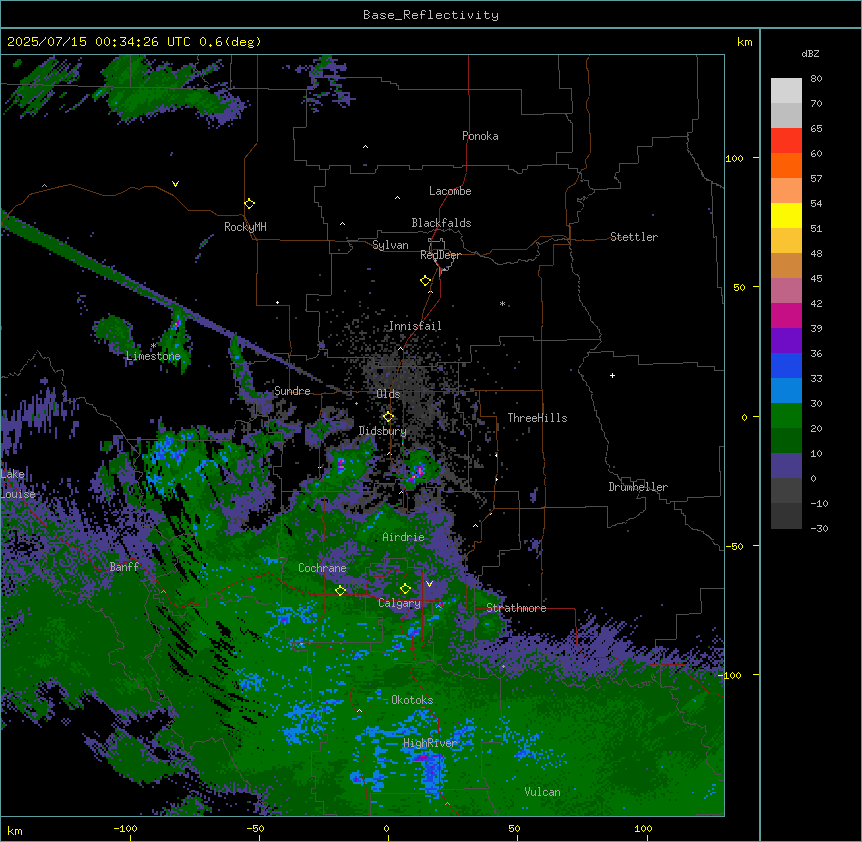Image resolution: width=862 pixels, height=842 pixels.
Task: Click the 80 dBZ light gray swatch
Action: [x=786, y=91]
